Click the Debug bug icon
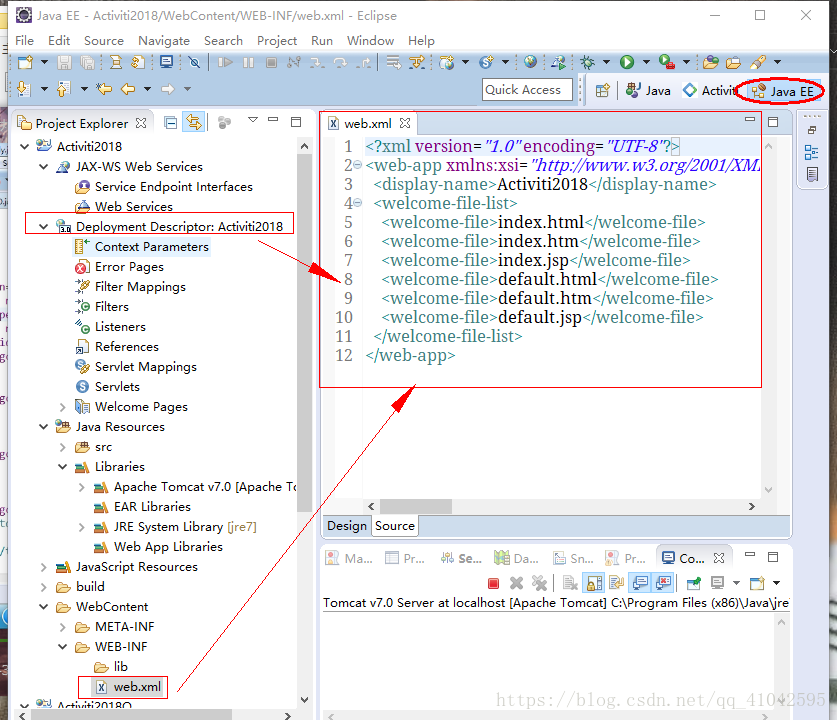 pyautogui.click(x=587, y=62)
